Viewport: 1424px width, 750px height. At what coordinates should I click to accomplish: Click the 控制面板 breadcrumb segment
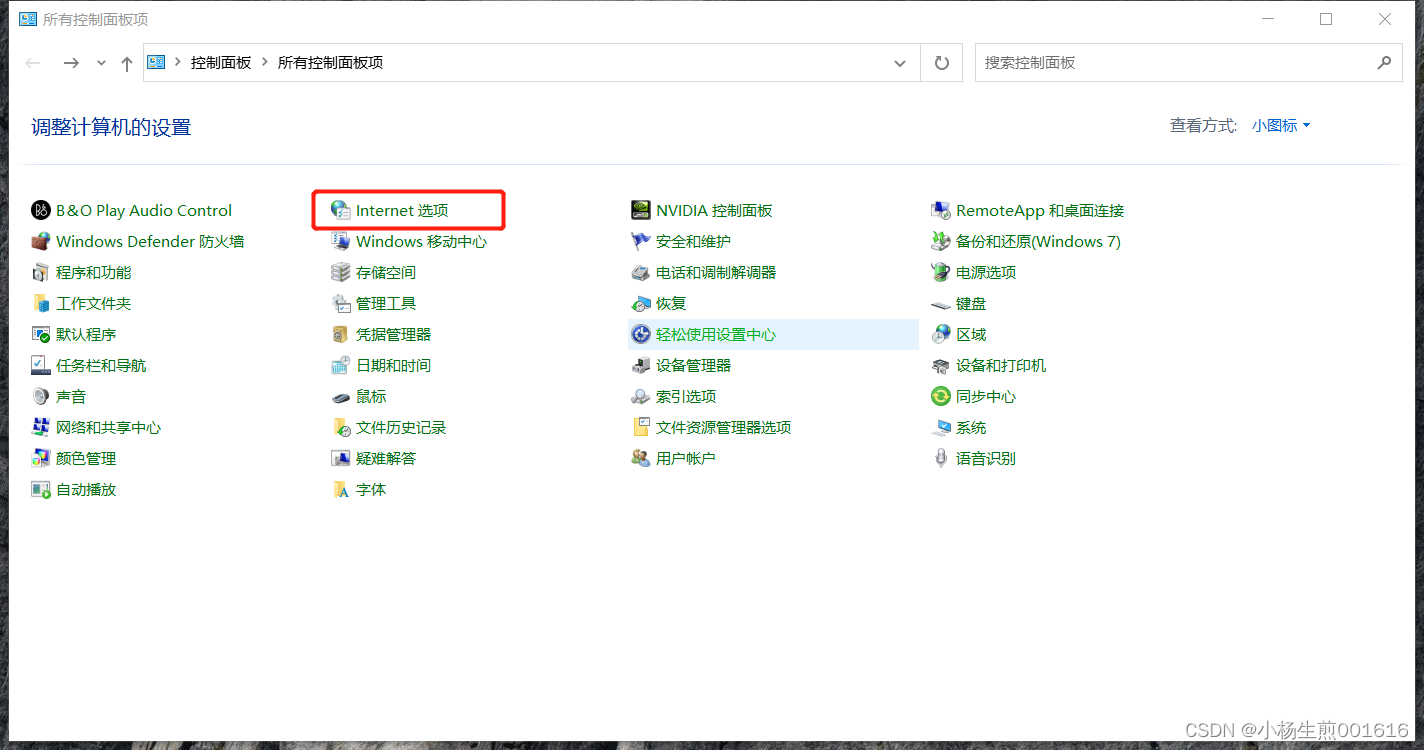[221, 62]
